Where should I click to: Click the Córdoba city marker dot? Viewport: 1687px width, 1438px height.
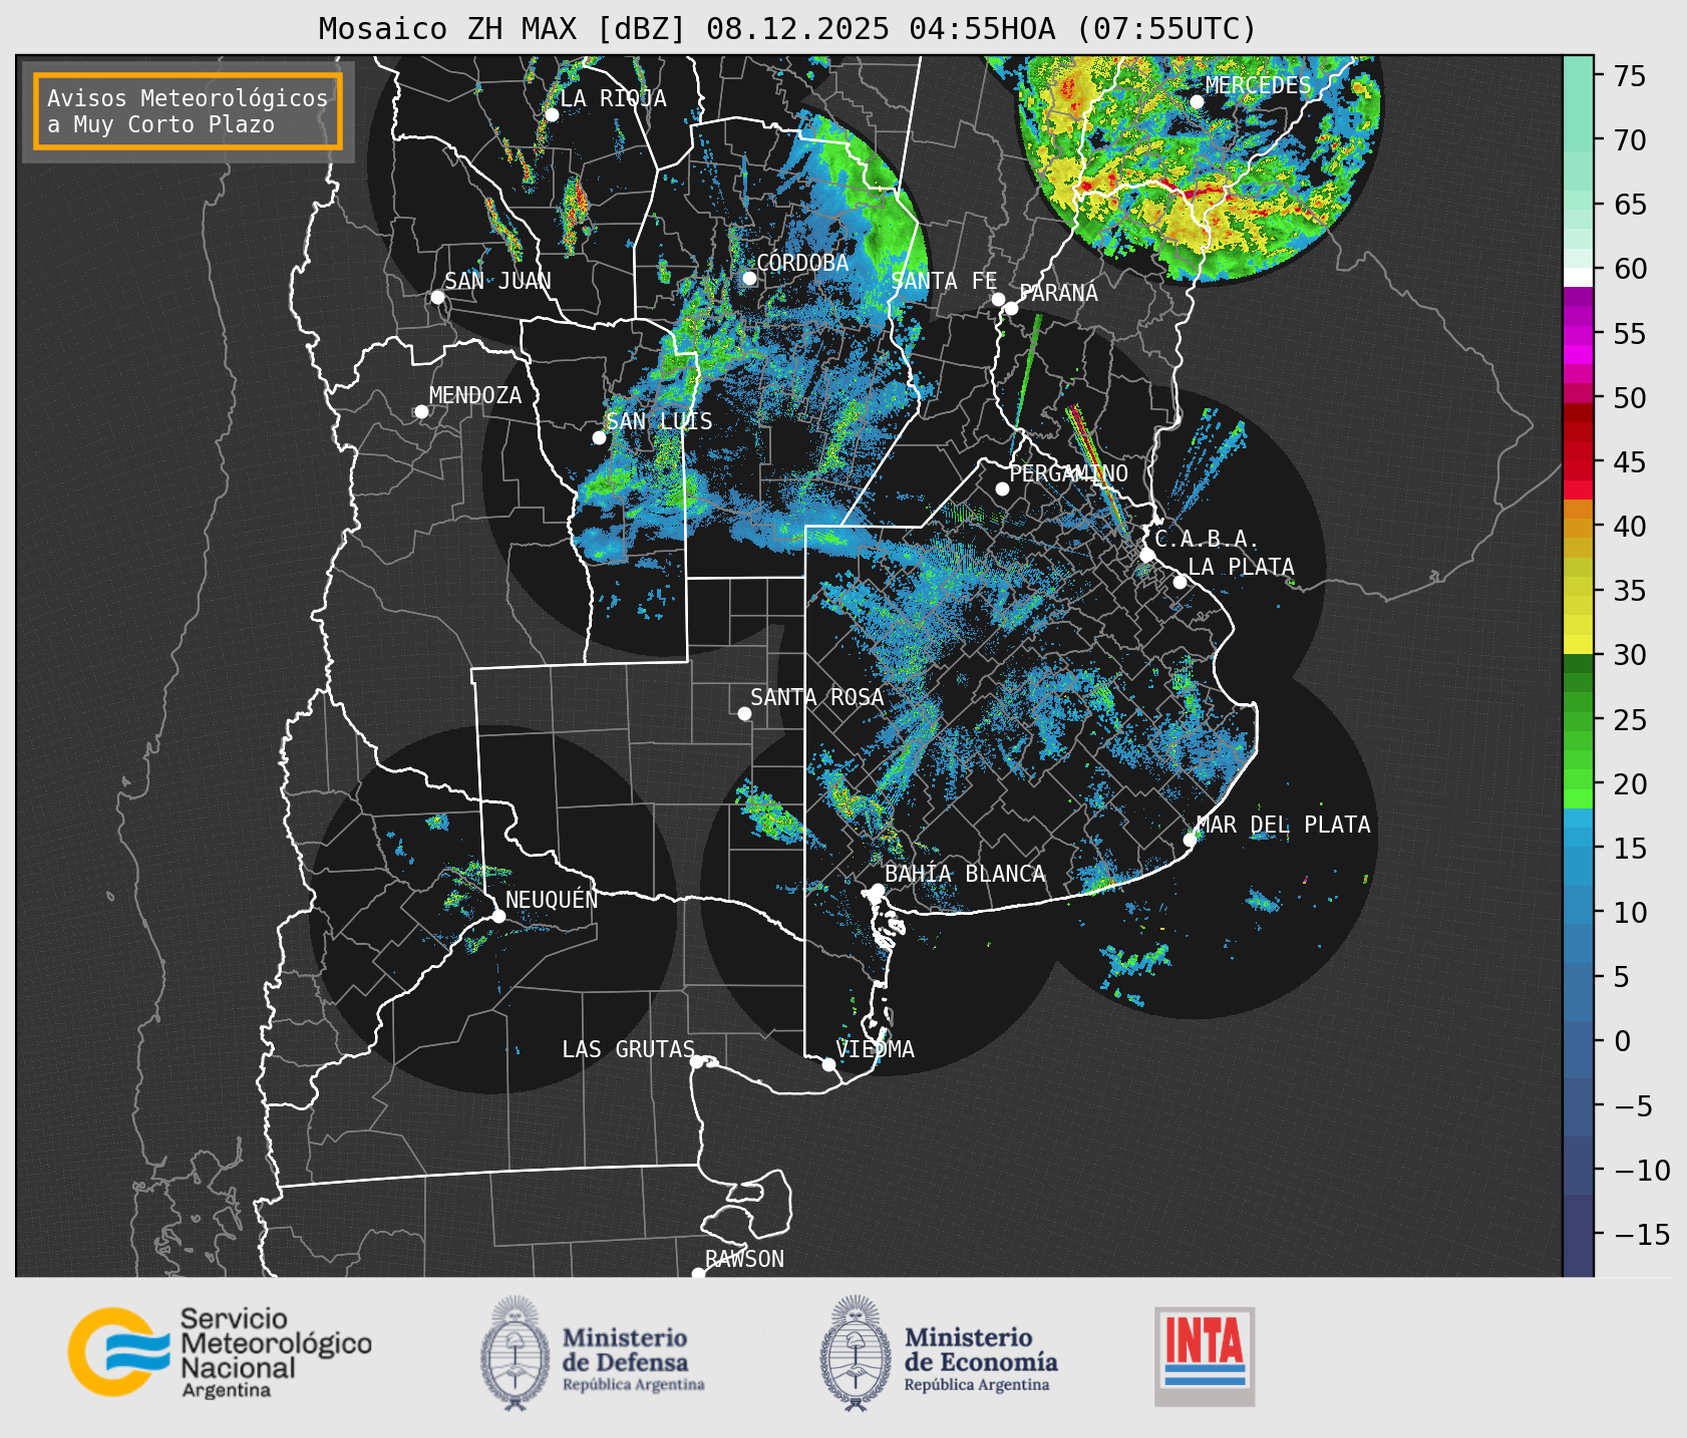[x=749, y=278]
